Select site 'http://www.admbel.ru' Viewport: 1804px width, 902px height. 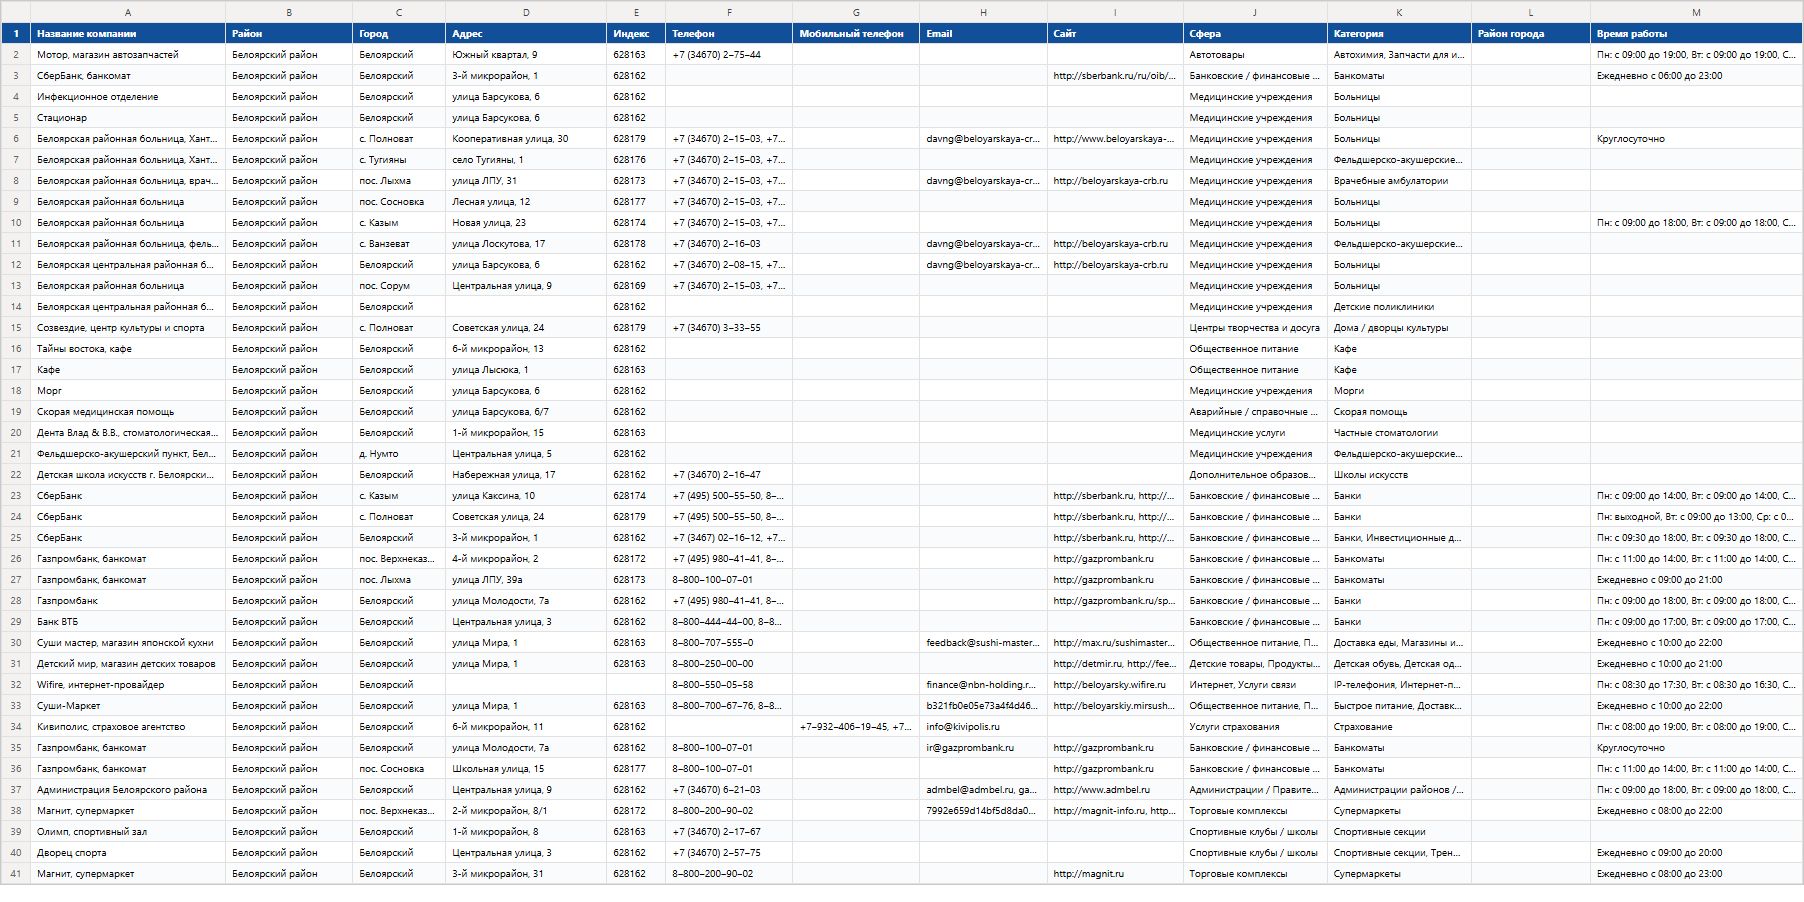(x=1115, y=790)
